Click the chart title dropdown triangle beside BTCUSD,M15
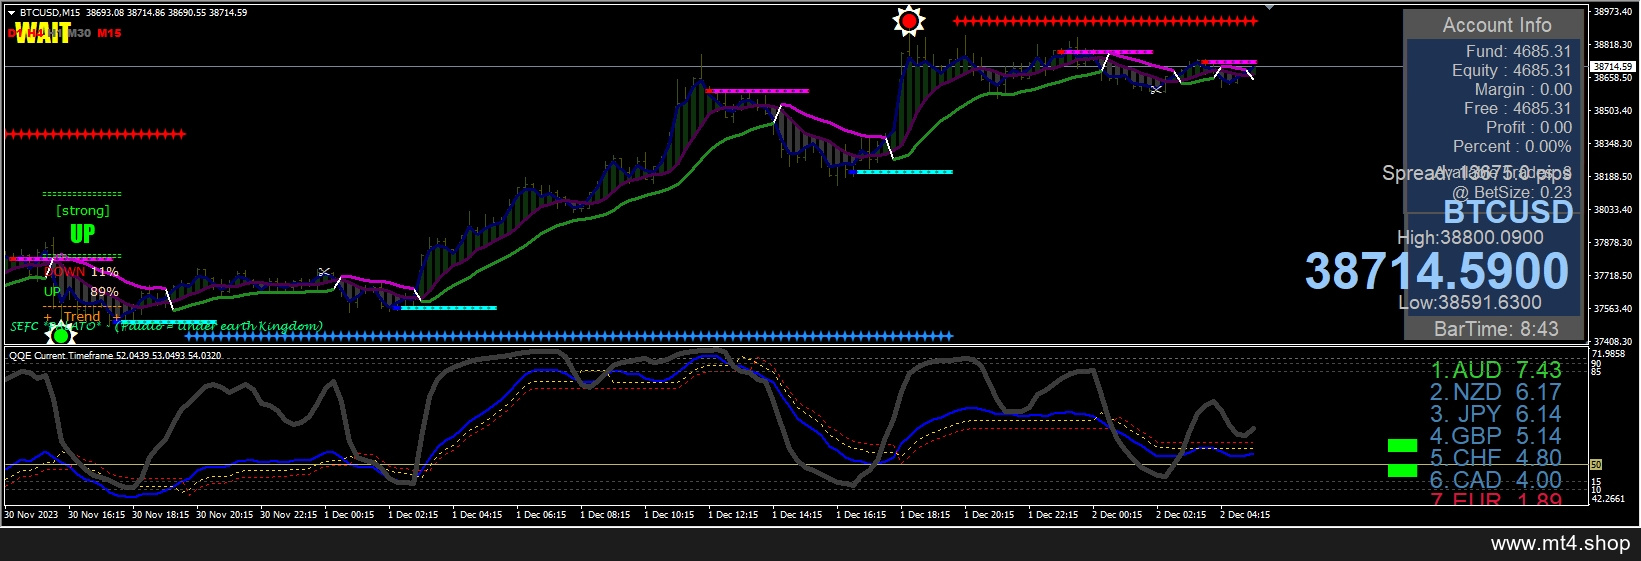1641x561 pixels. click(x=11, y=13)
